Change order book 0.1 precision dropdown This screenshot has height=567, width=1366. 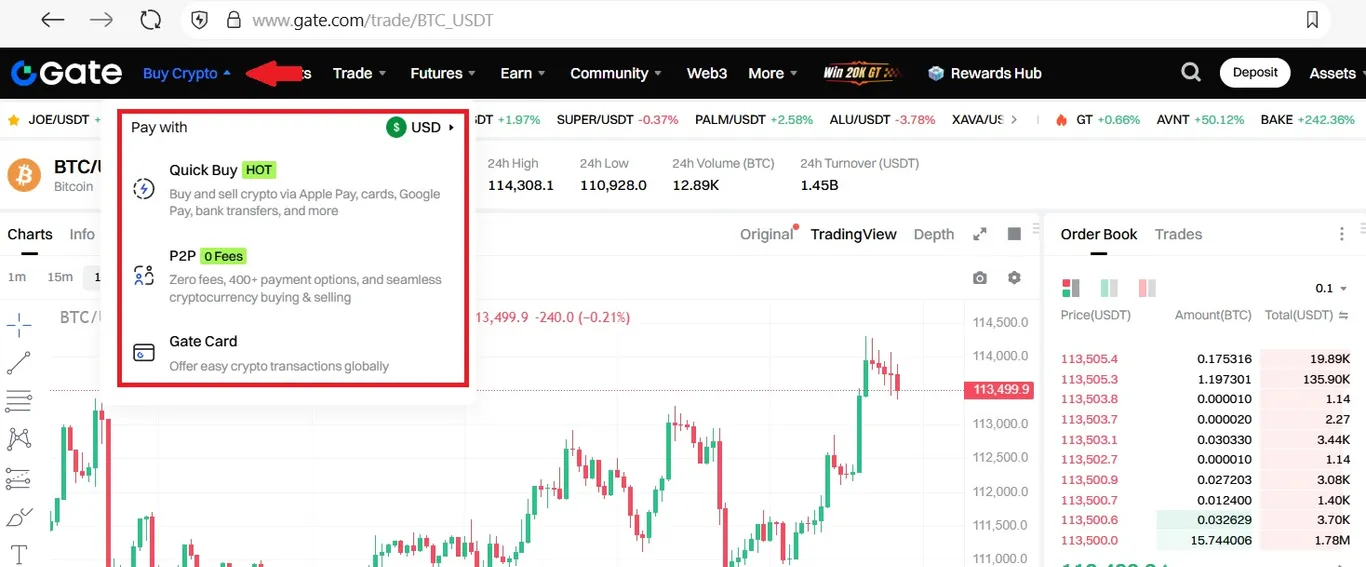(x=1331, y=288)
